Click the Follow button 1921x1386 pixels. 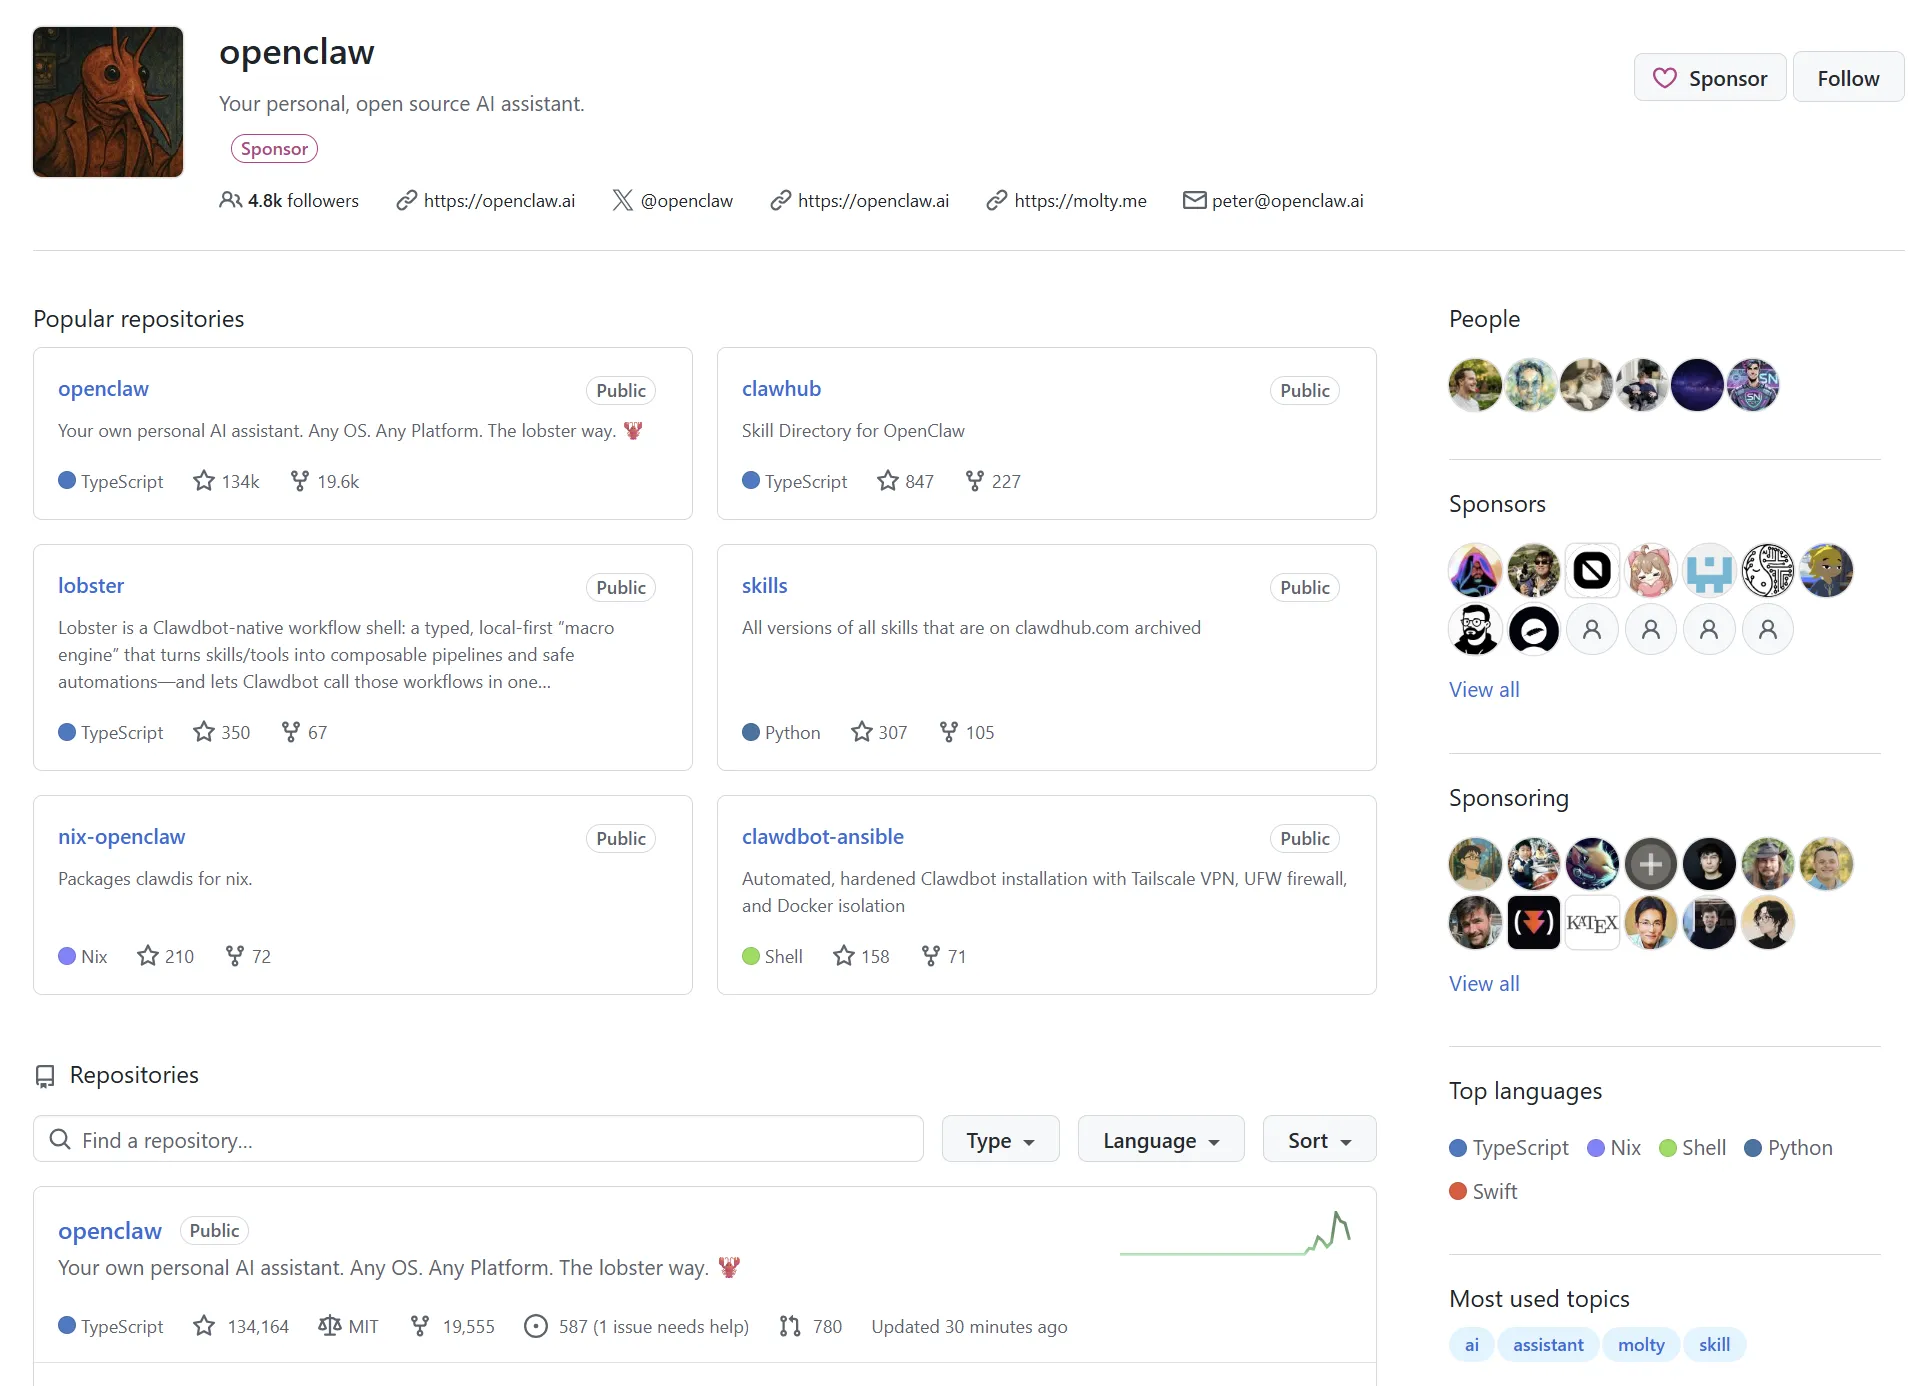(1848, 76)
